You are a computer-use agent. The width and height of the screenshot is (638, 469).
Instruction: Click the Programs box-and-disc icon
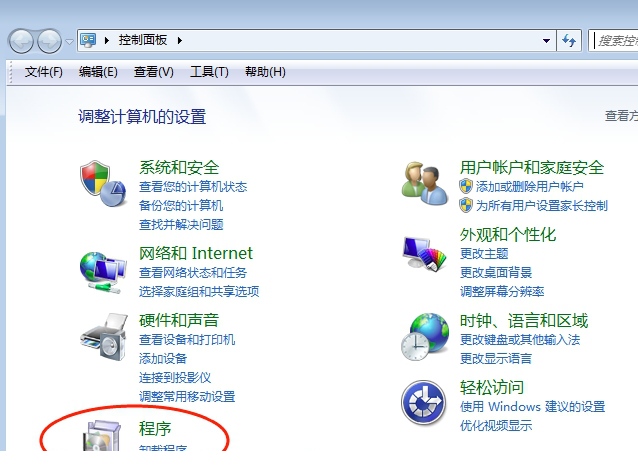pyautogui.click(x=102, y=436)
